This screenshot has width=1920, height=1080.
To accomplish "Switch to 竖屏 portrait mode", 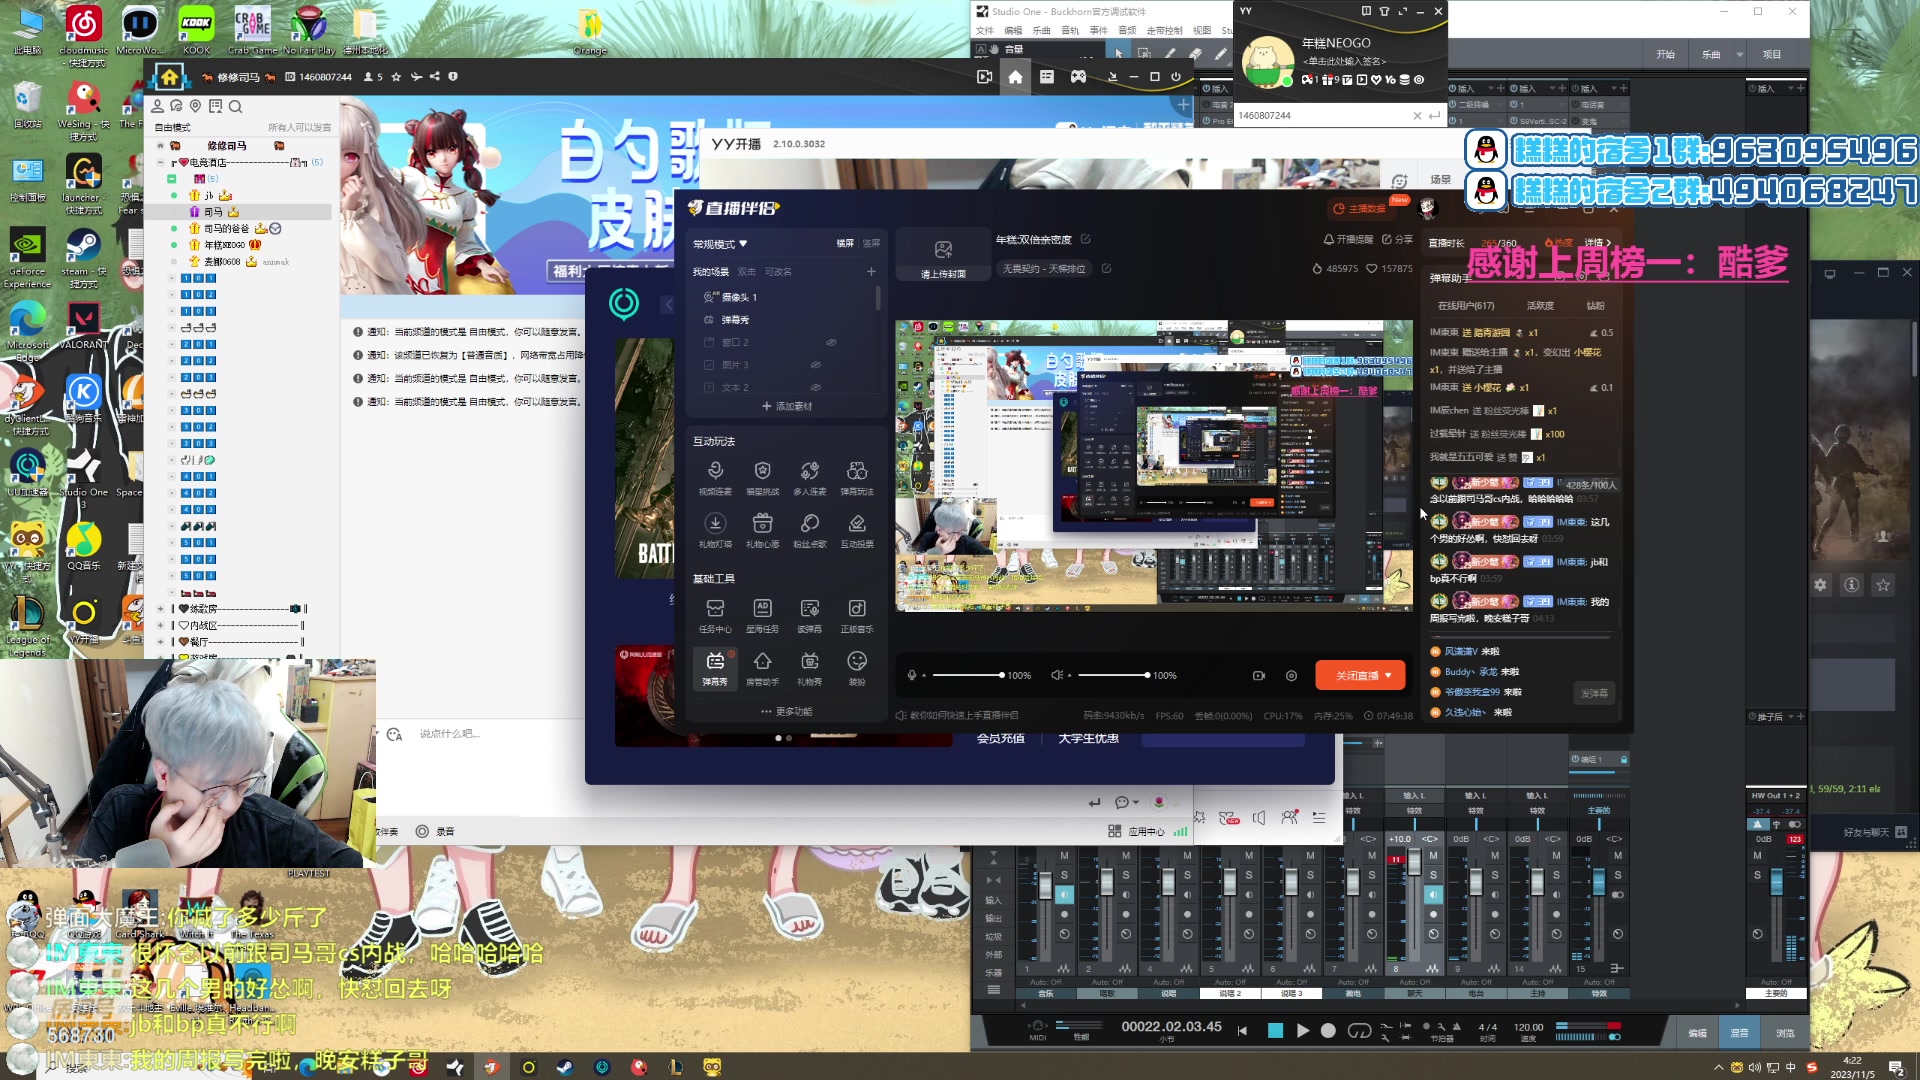I will tap(871, 244).
